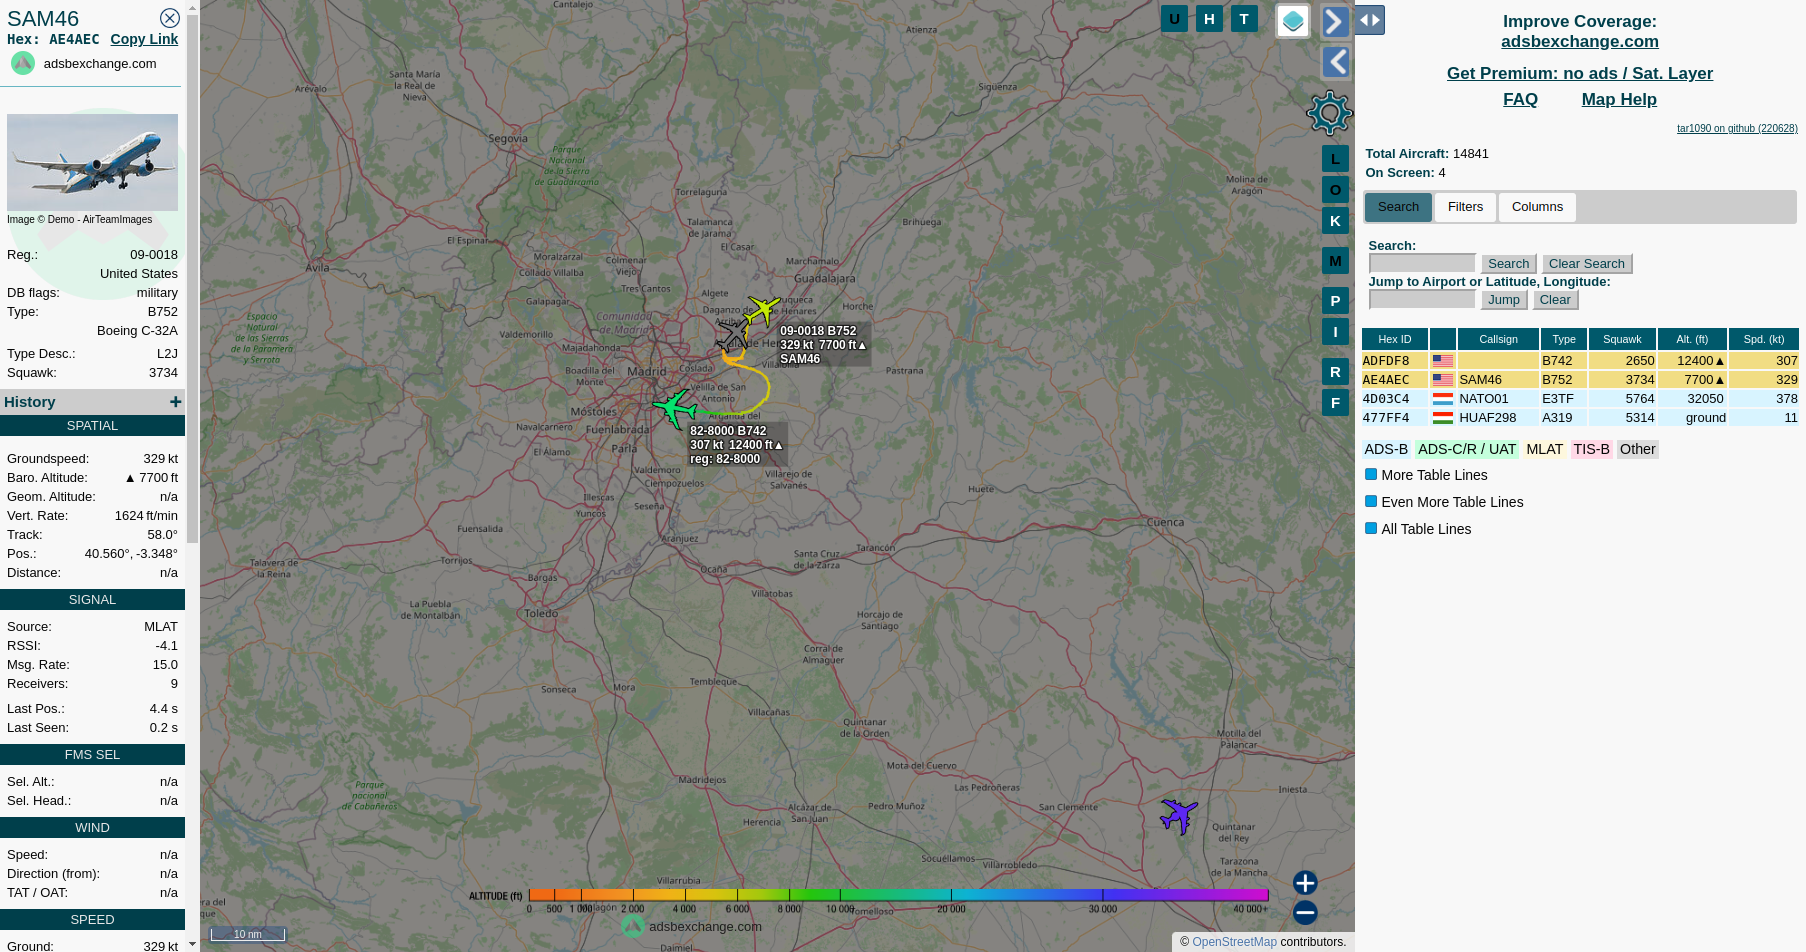Viewport: 1806px width, 952px height.
Task: Open the adsbexchange.com coverage link
Action: pos(1579,41)
